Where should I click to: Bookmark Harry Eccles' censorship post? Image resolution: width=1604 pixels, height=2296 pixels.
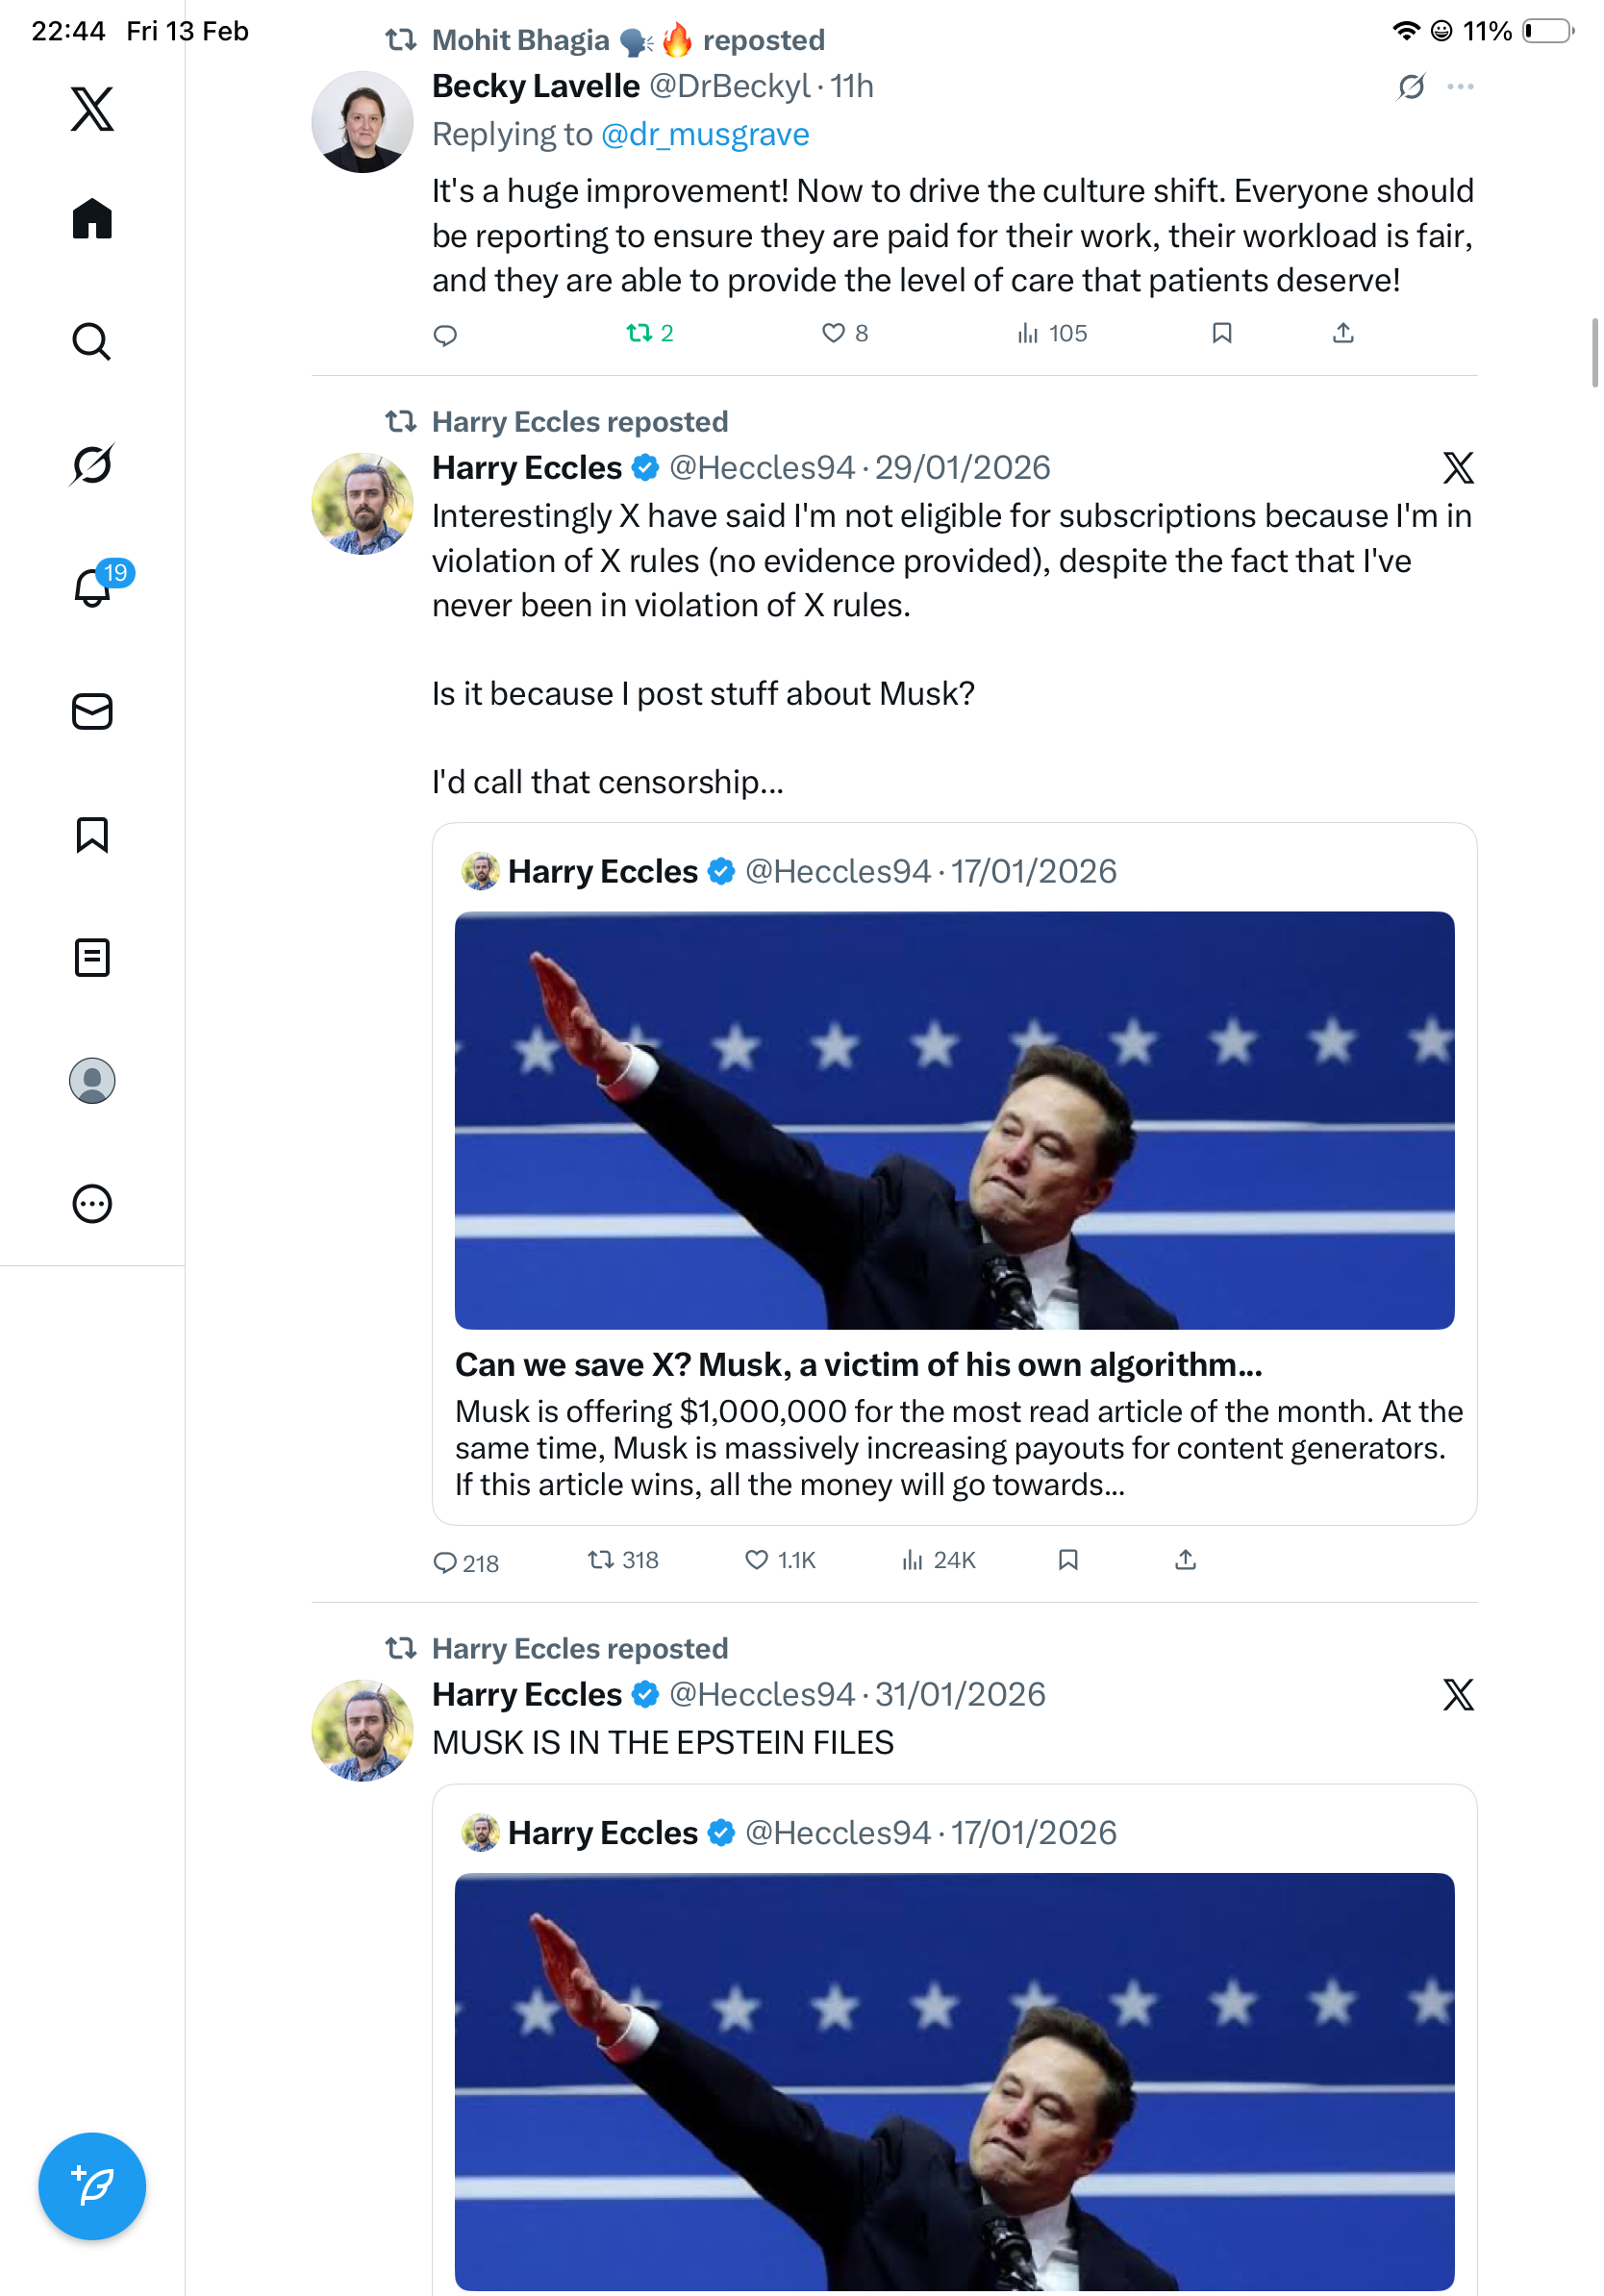(1068, 1560)
